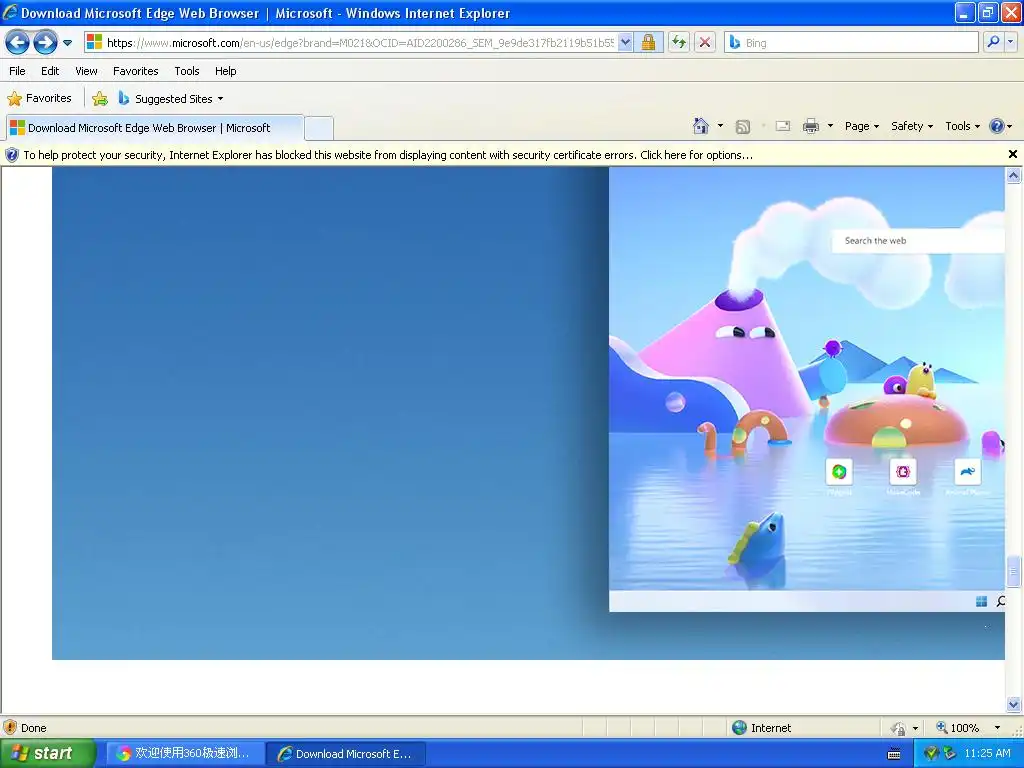The image size is (1024, 768).
Task: Open the recent pages dropdown arrow
Action: [x=67, y=43]
